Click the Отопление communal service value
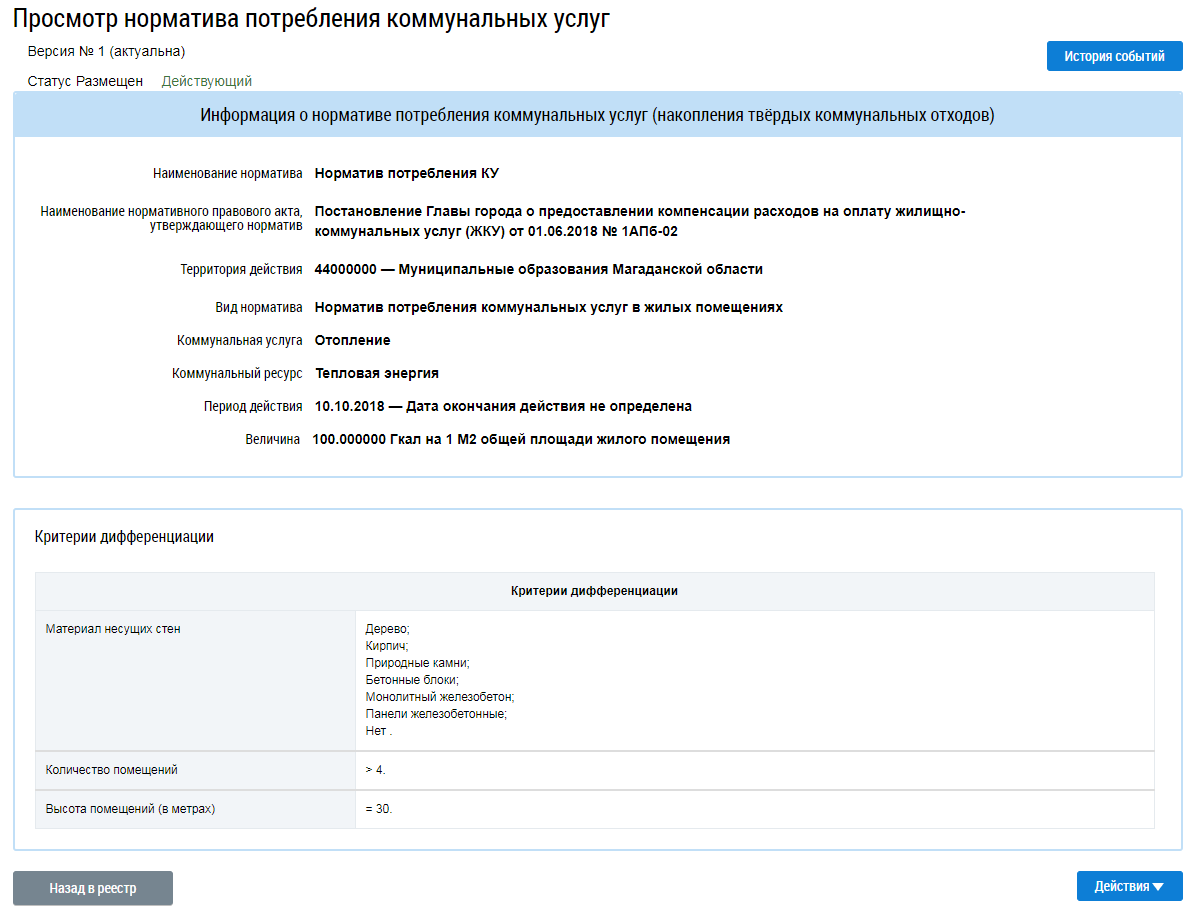 click(352, 340)
